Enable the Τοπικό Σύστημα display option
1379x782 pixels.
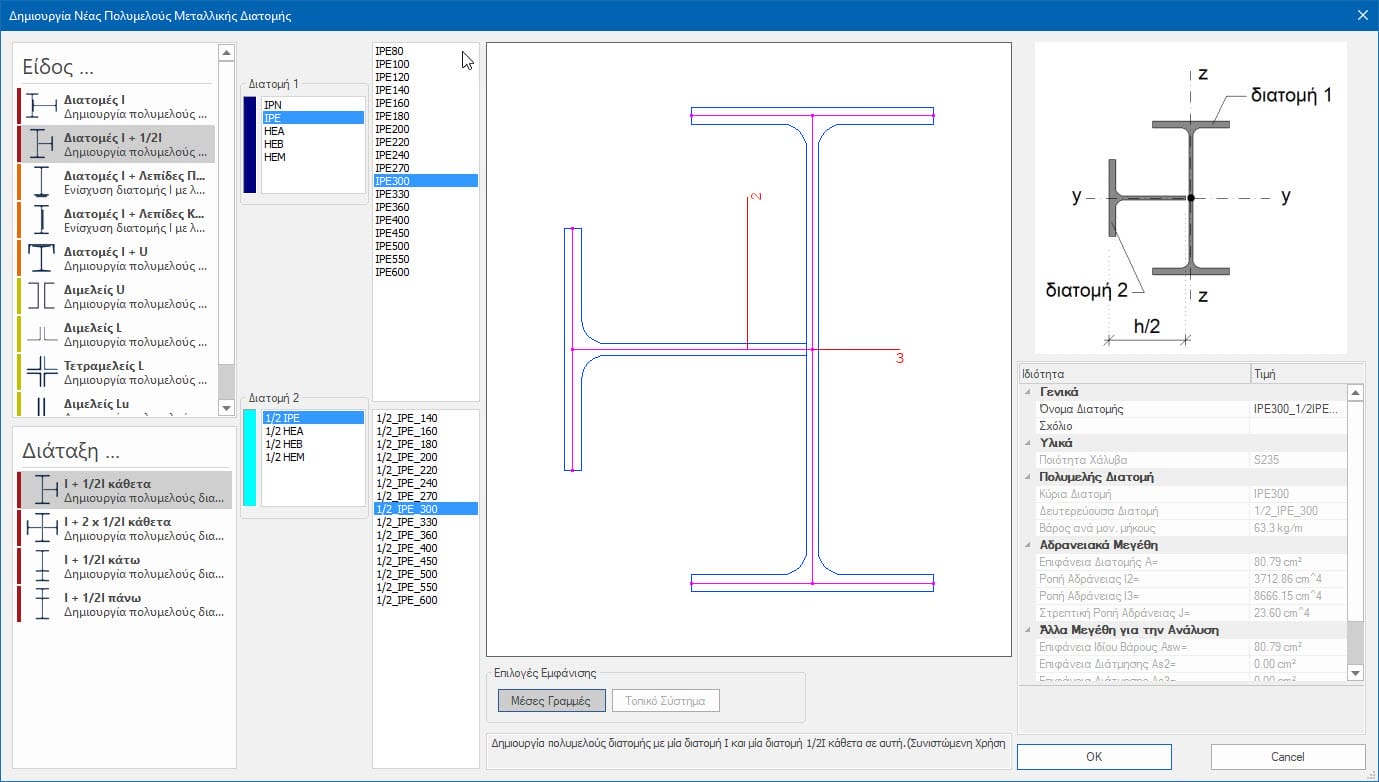point(665,701)
